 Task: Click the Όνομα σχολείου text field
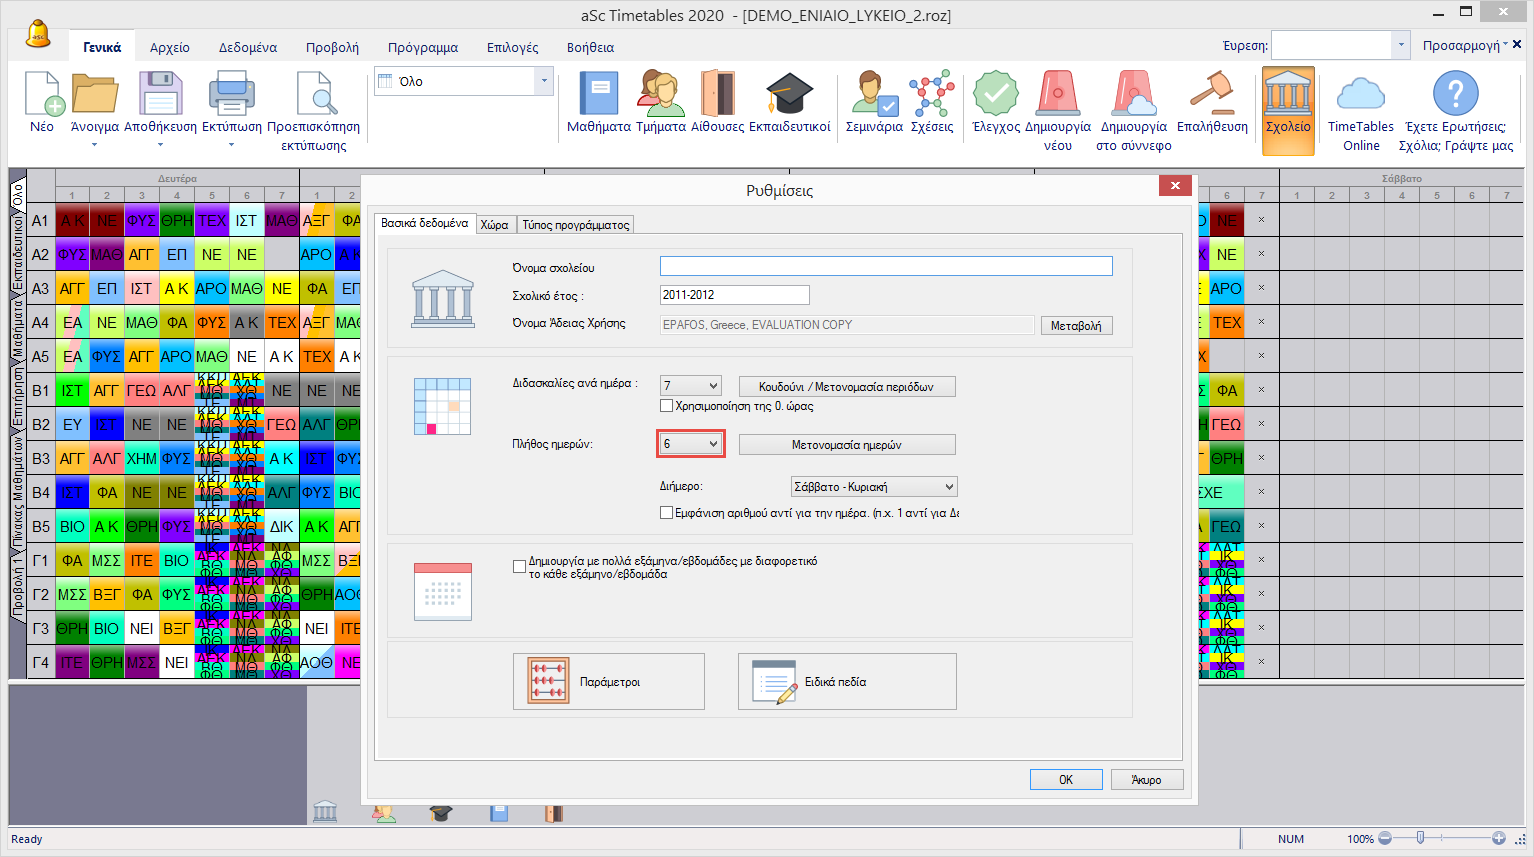tap(885, 266)
